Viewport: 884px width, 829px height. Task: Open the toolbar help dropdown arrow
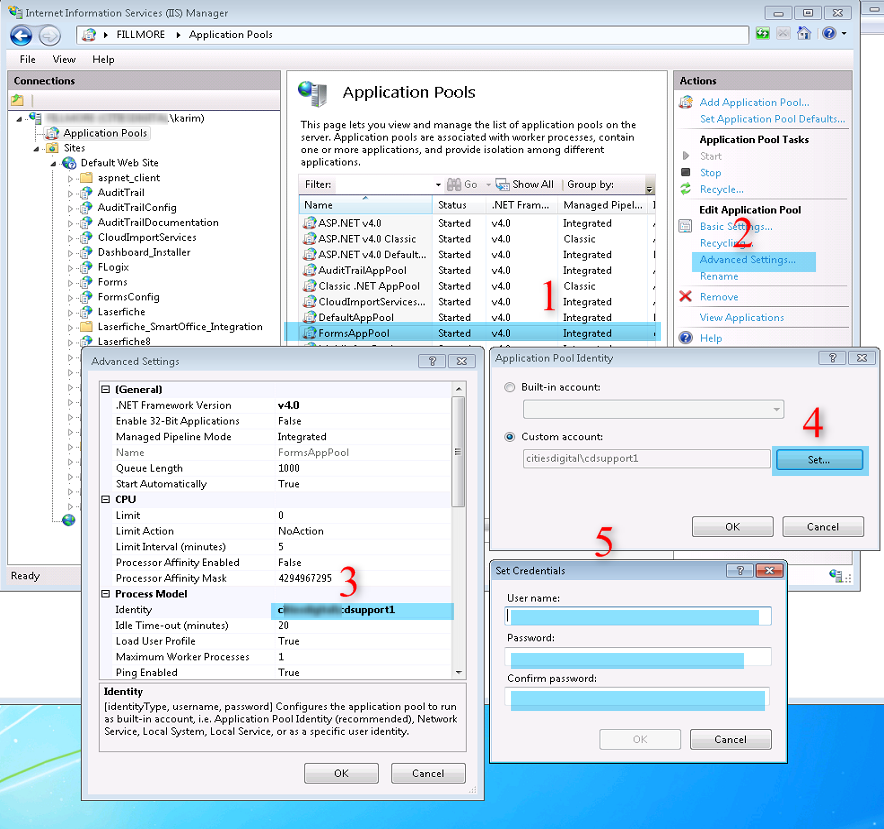tap(844, 34)
